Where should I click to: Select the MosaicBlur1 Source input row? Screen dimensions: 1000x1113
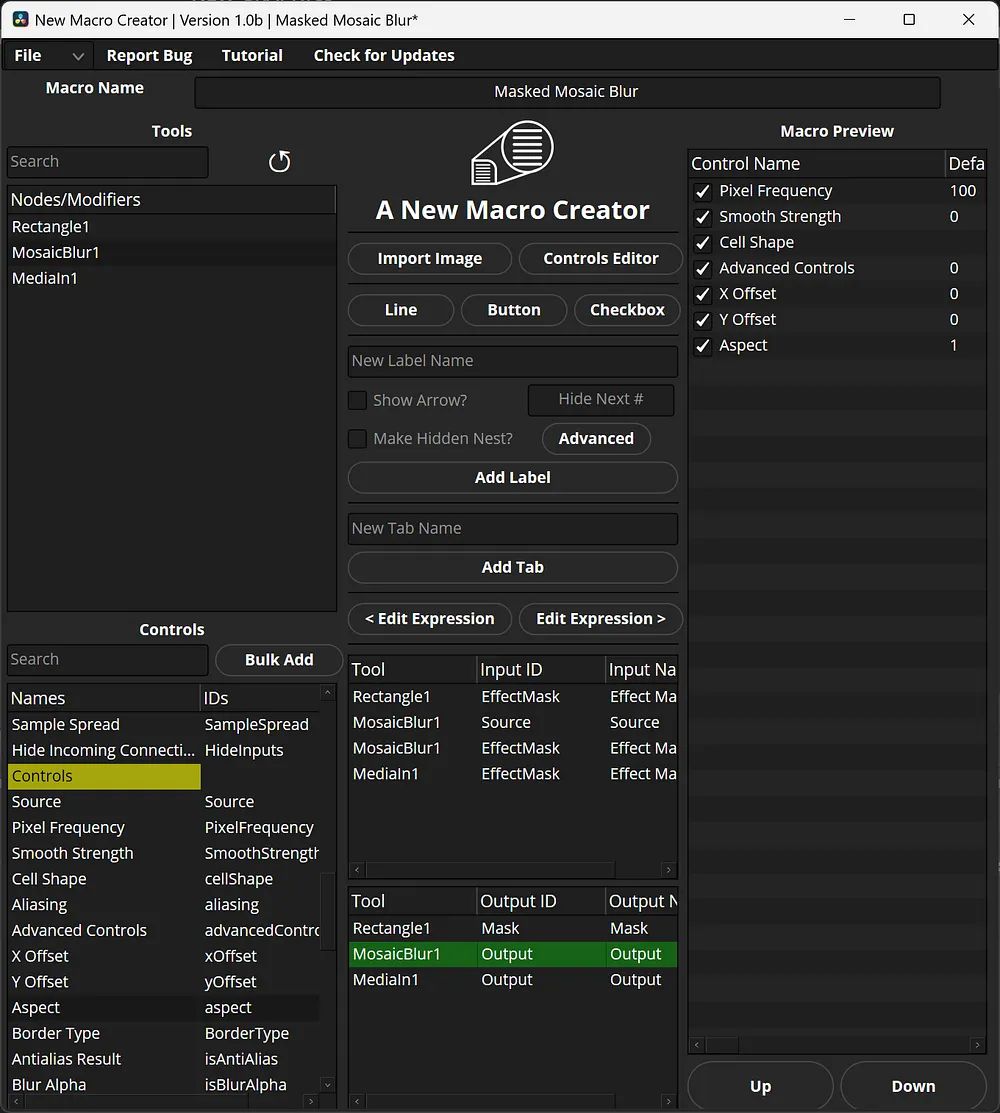tap(512, 723)
